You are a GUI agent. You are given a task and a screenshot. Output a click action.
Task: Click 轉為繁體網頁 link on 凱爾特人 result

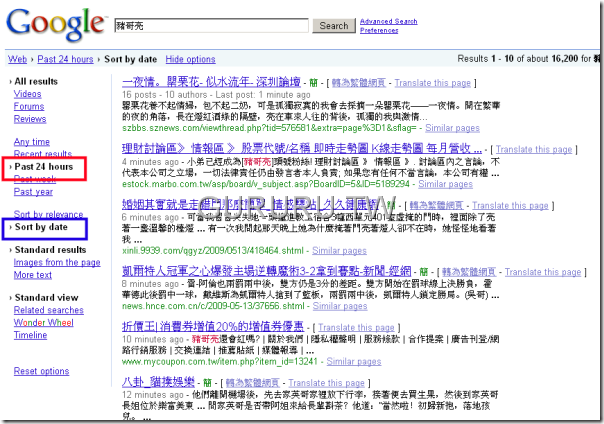tap(469, 272)
